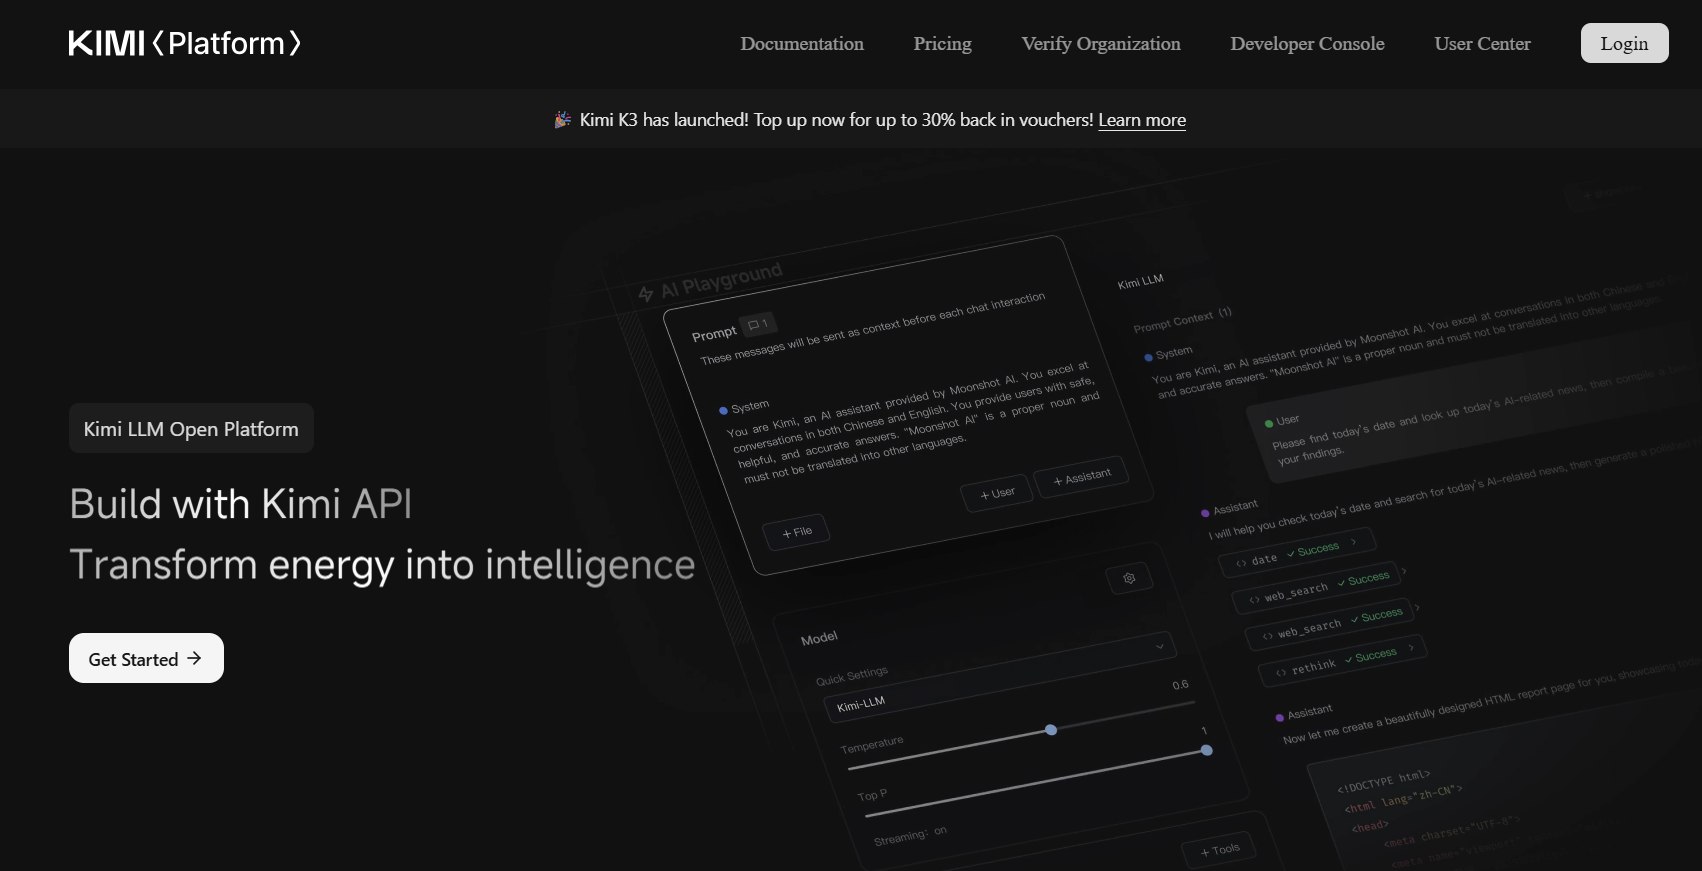The width and height of the screenshot is (1702, 871).
Task: Expand the date Success tool call row
Action: click(x=1297, y=553)
